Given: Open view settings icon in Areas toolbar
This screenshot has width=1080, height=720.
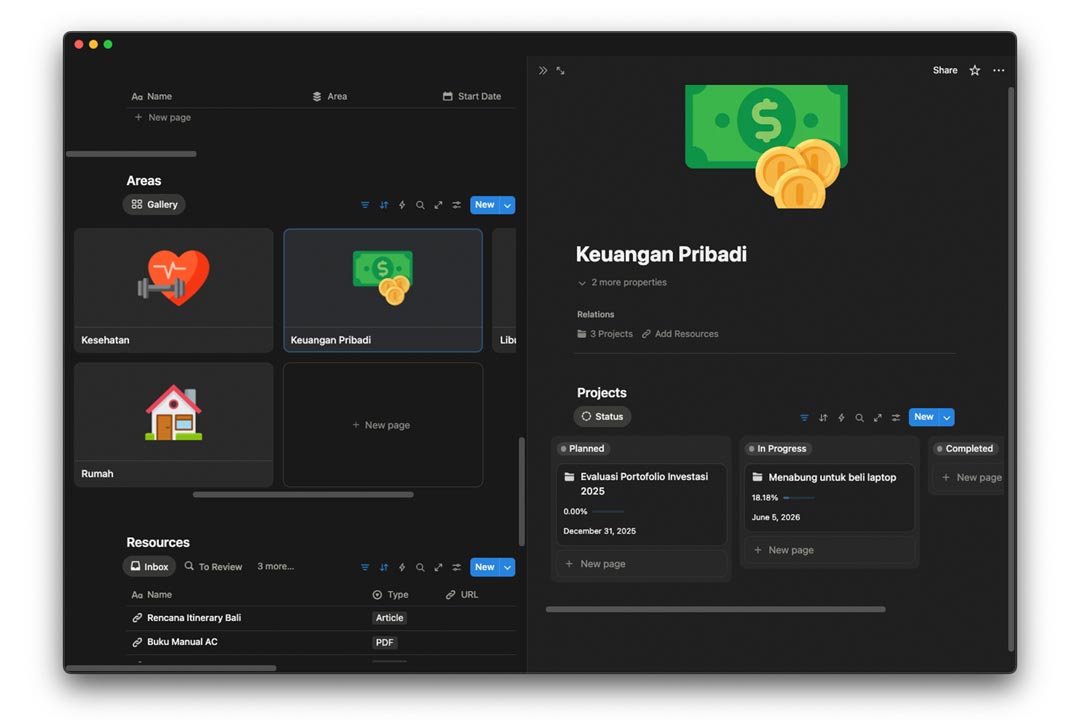Looking at the screenshot, I should (x=456, y=205).
